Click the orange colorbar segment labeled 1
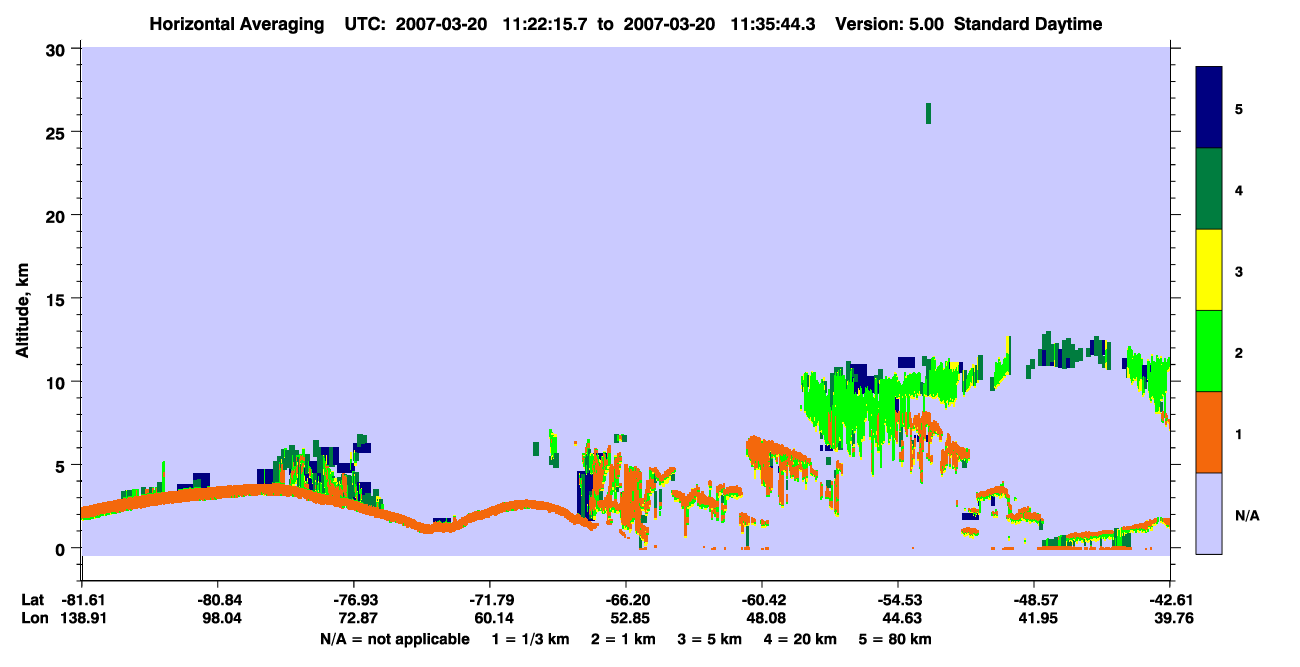The height and width of the screenshot is (667, 1300). tap(1209, 432)
